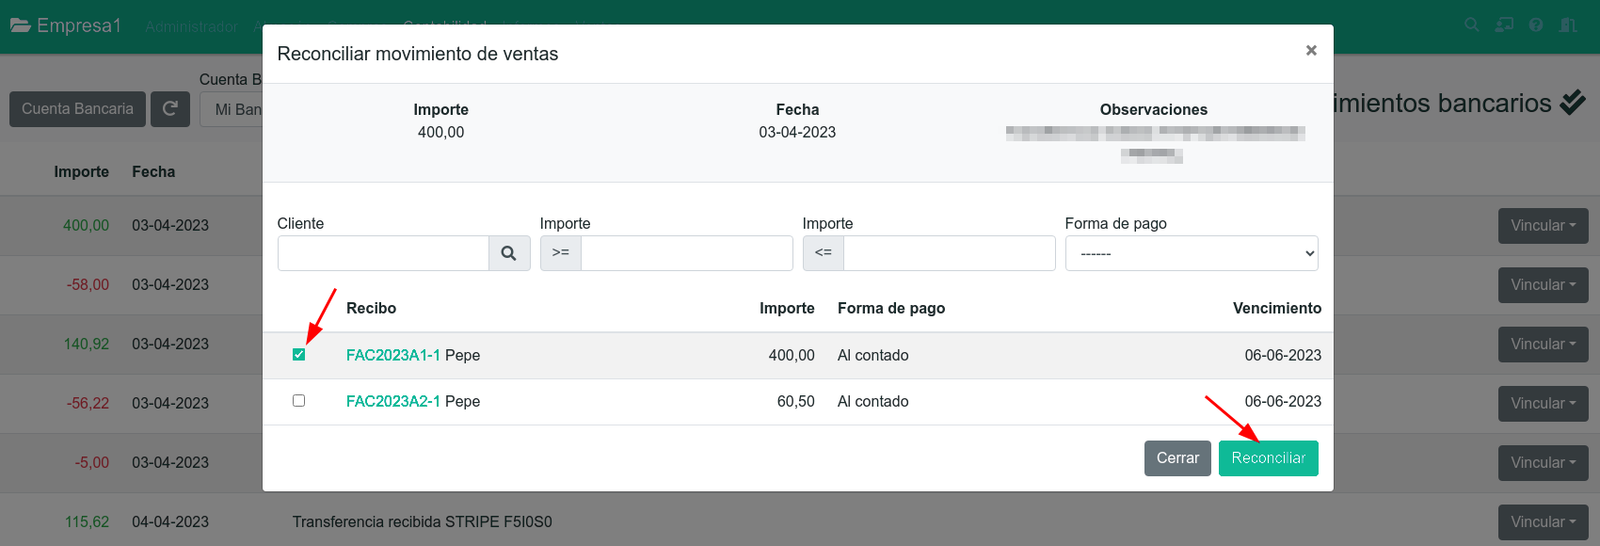Click the Empresa1 brand name
Viewport: 1600px width, 546px height.
[x=79, y=25]
